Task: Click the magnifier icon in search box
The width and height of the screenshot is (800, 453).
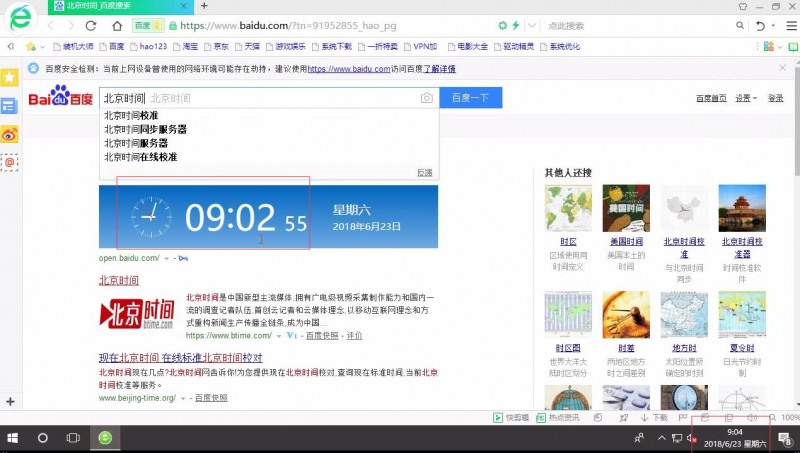Action: pyautogui.click(x=740, y=26)
